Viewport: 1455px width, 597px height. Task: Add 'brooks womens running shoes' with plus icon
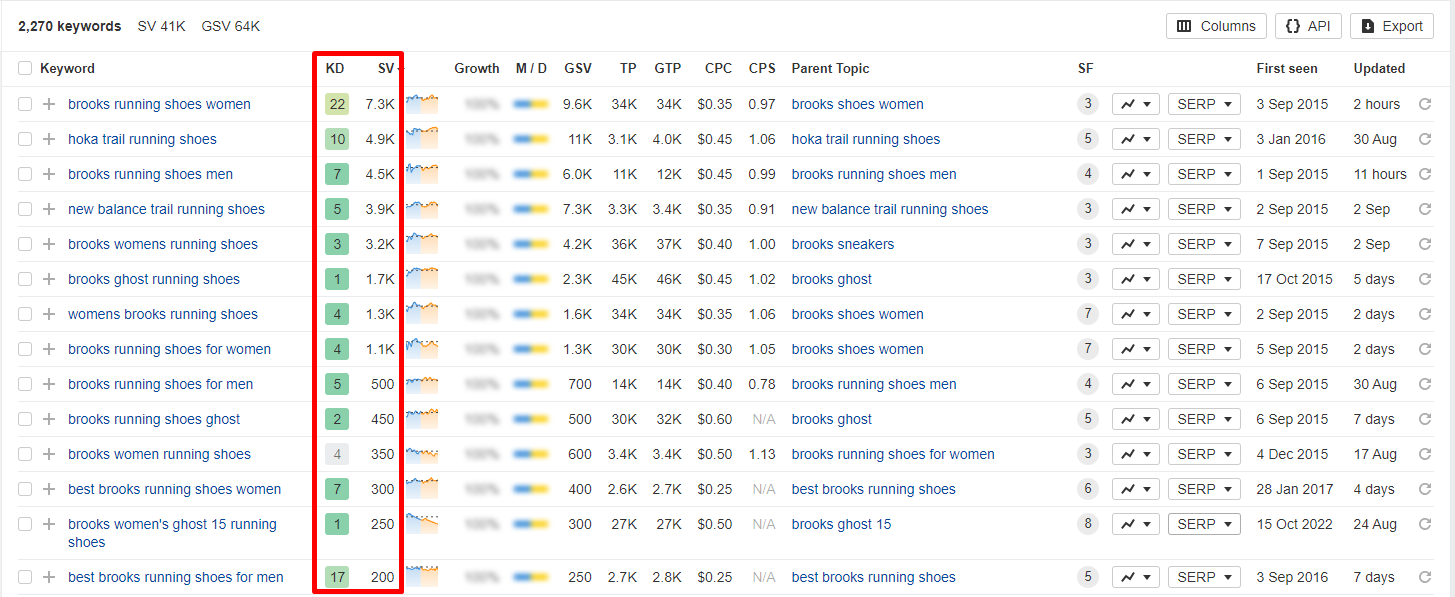click(49, 244)
